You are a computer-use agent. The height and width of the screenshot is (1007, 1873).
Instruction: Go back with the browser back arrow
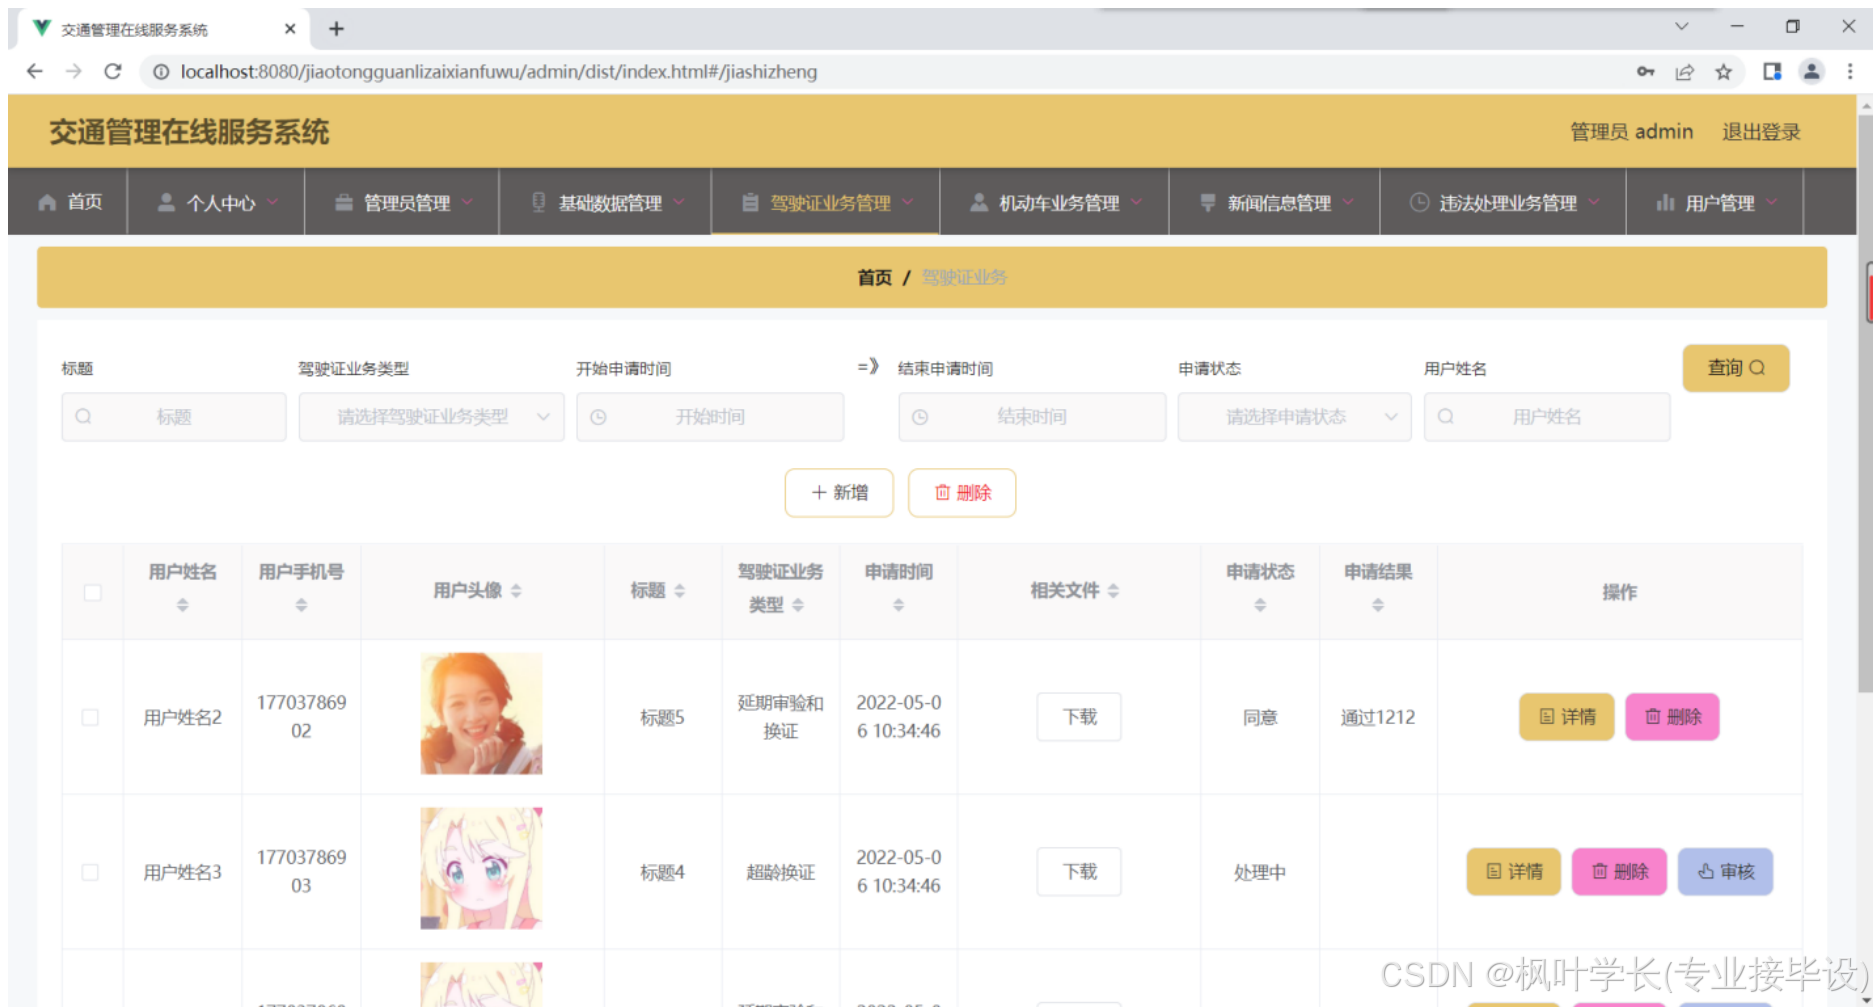[x=35, y=72]
